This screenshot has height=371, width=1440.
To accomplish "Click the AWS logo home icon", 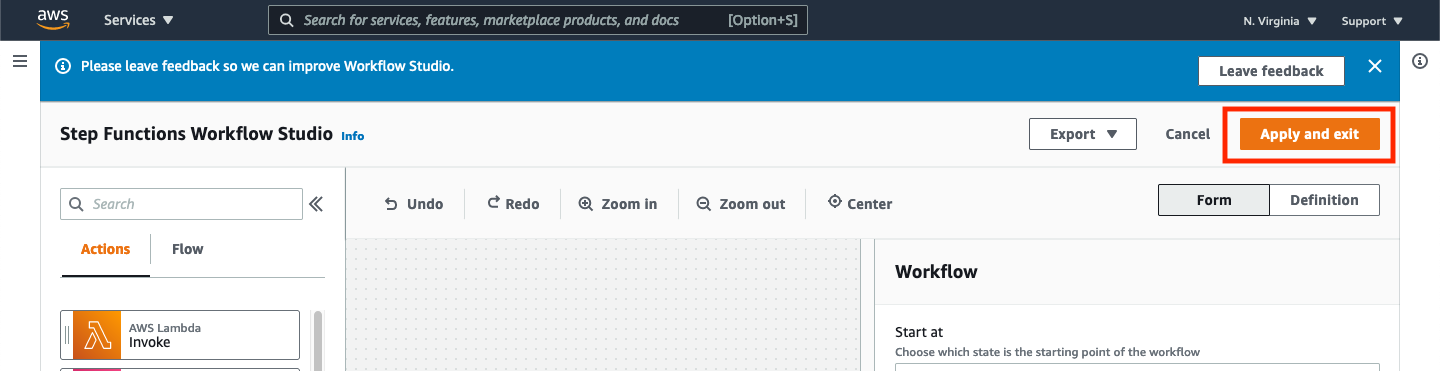I will 52,19.
